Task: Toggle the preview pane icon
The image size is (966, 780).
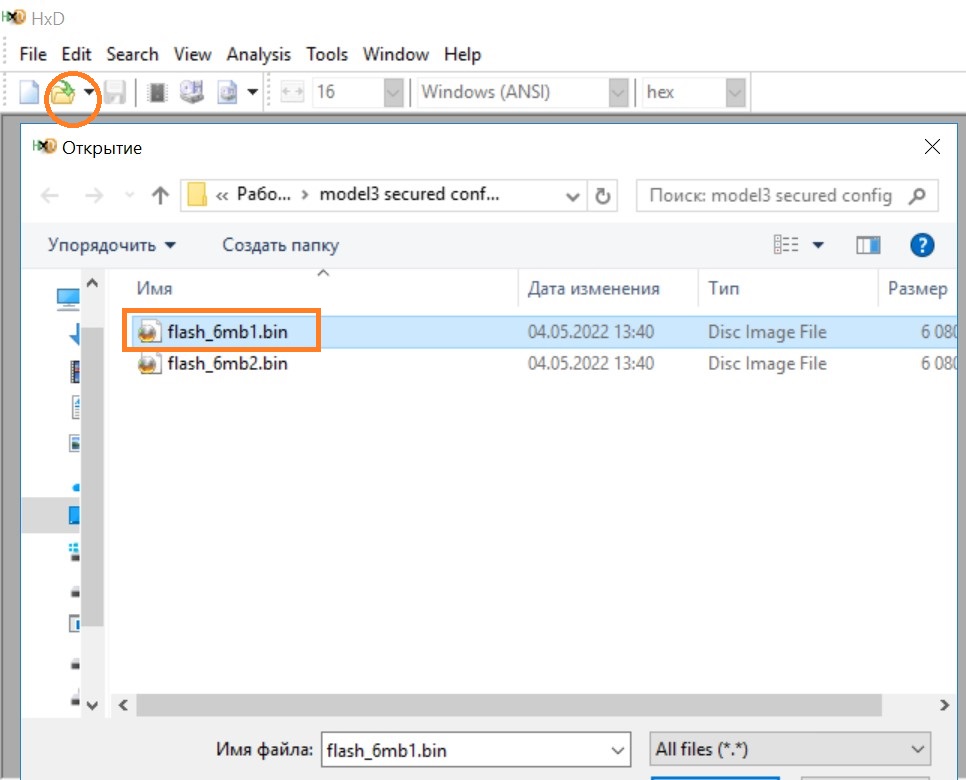Action: click(868, 245)
